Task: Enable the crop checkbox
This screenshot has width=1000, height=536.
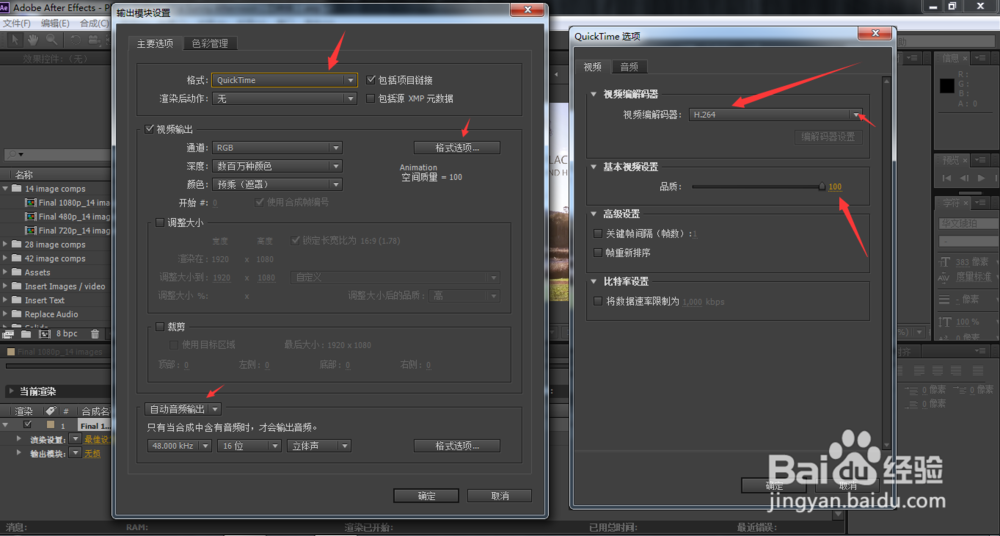Action: tap(160, 327)
